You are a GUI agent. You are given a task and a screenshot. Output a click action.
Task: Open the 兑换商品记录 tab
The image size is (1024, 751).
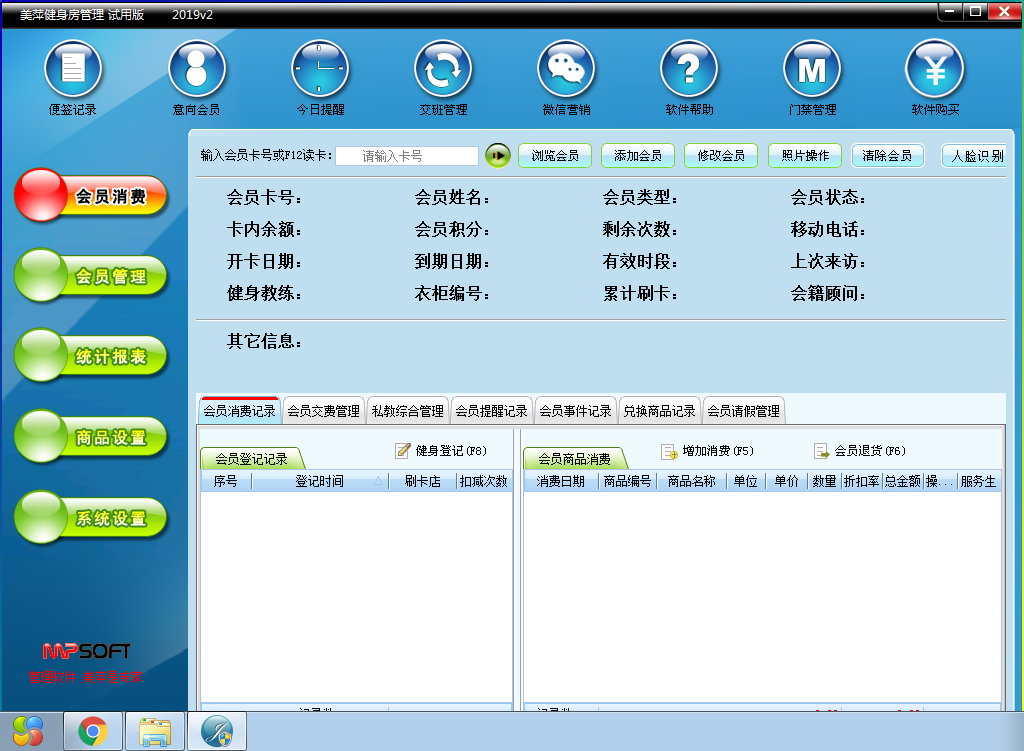[x=659, y=411]
